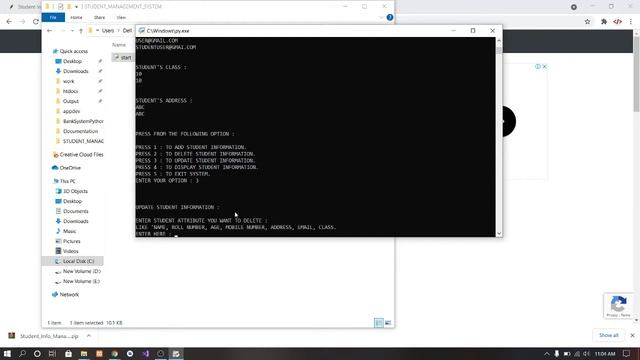Switch Explorer to details view icon

point(379,323)
